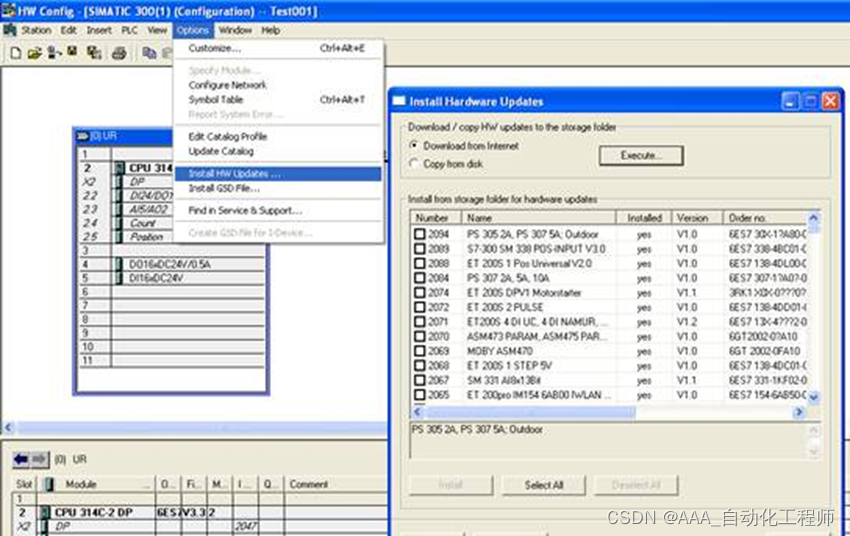
Task: Click the Print toolbar icon
Action: [x=119, y=53]
